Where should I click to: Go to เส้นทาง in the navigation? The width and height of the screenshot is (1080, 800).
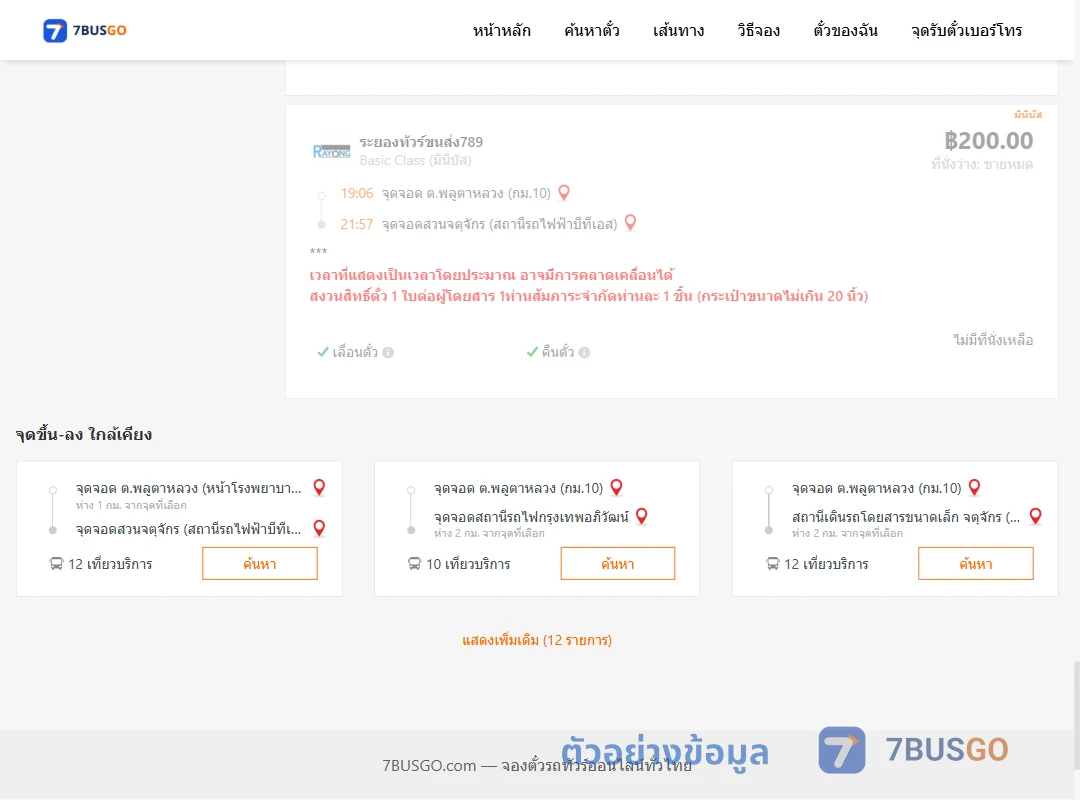678,30
